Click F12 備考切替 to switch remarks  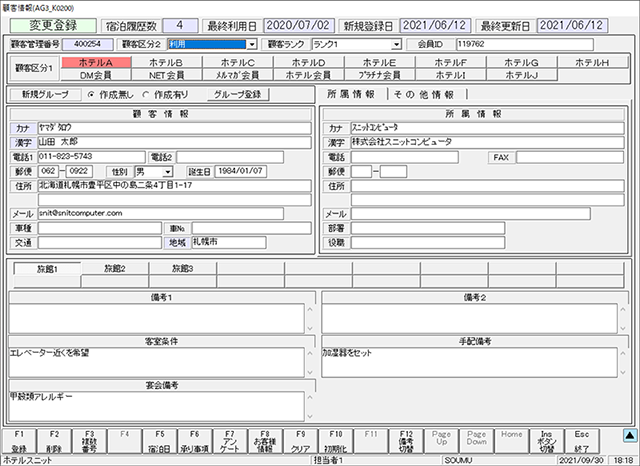coord(406,441)
